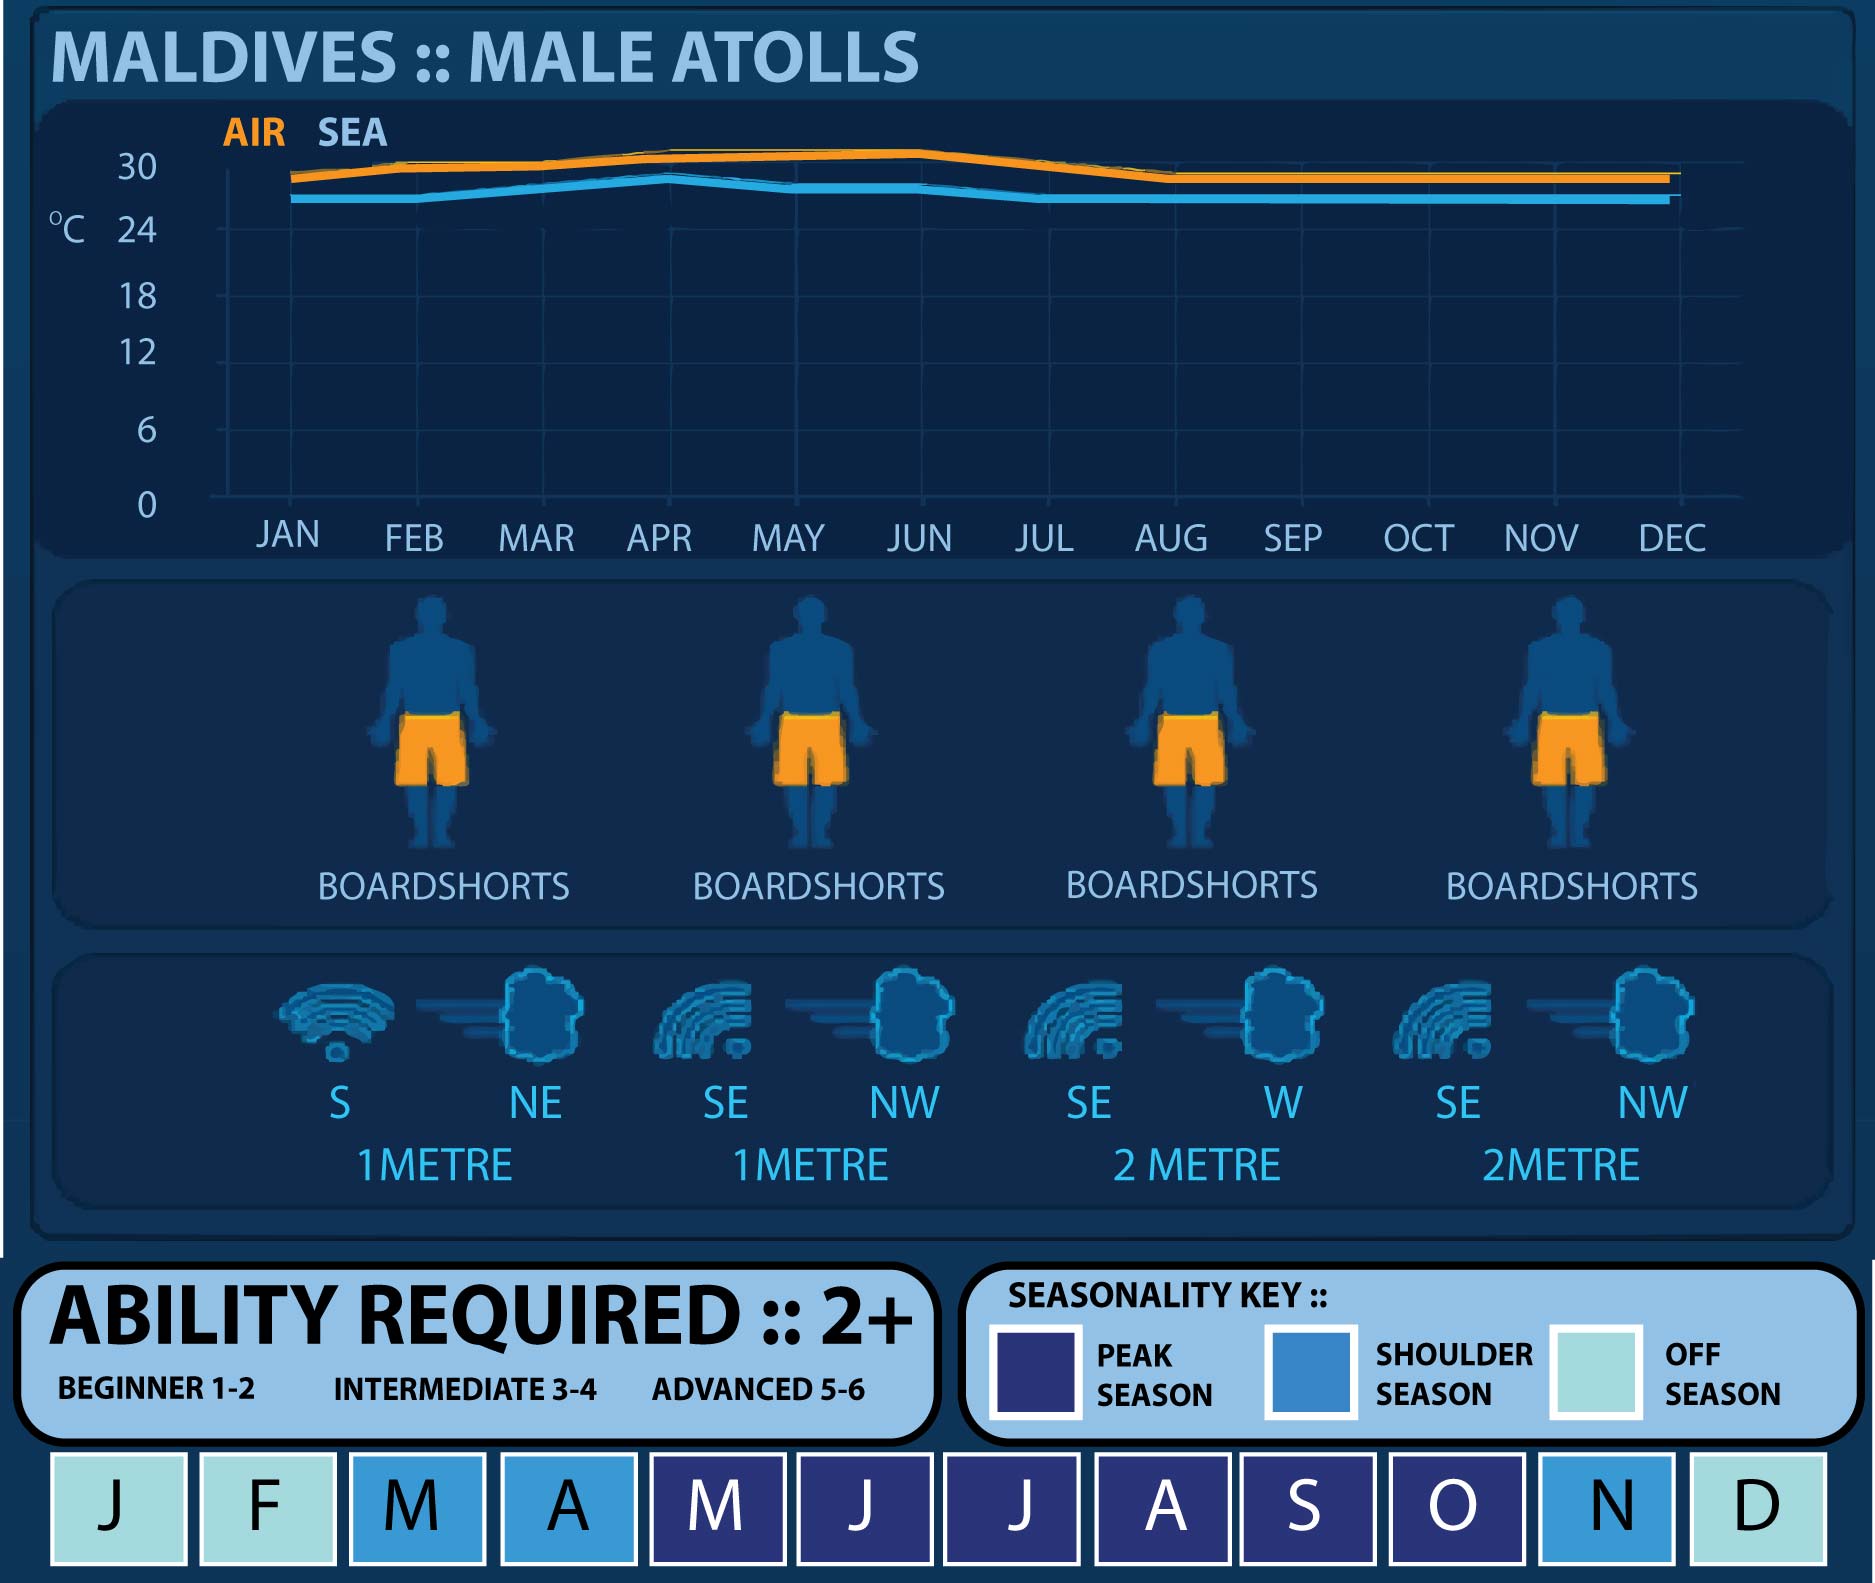Choose the Off Season color swatch

(x=1596, y=1372)
